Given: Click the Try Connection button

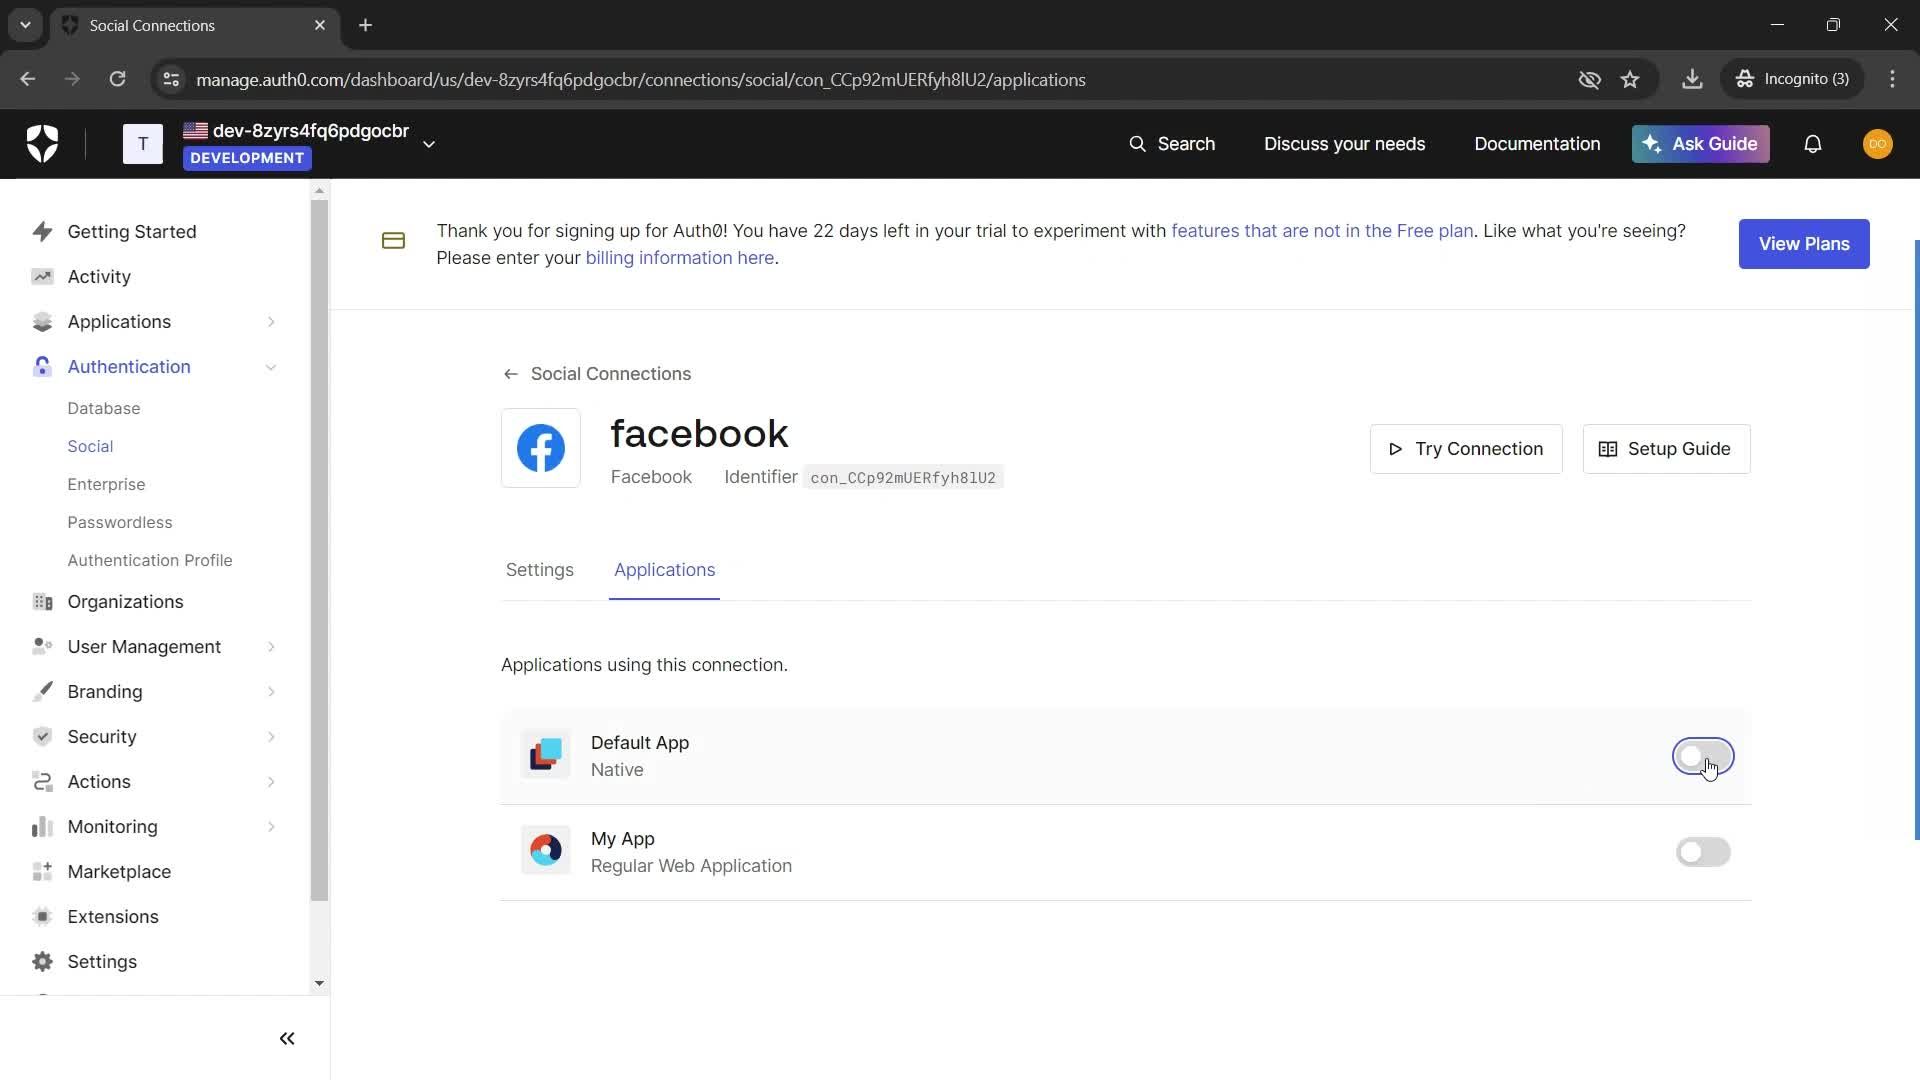Looking at the screenshot, I should point(1466,449).
